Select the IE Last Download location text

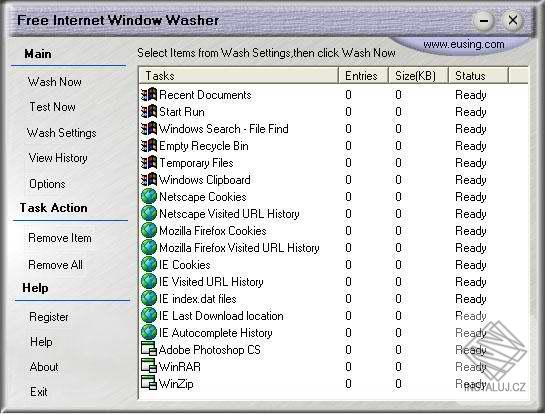(x=221, y=316)
